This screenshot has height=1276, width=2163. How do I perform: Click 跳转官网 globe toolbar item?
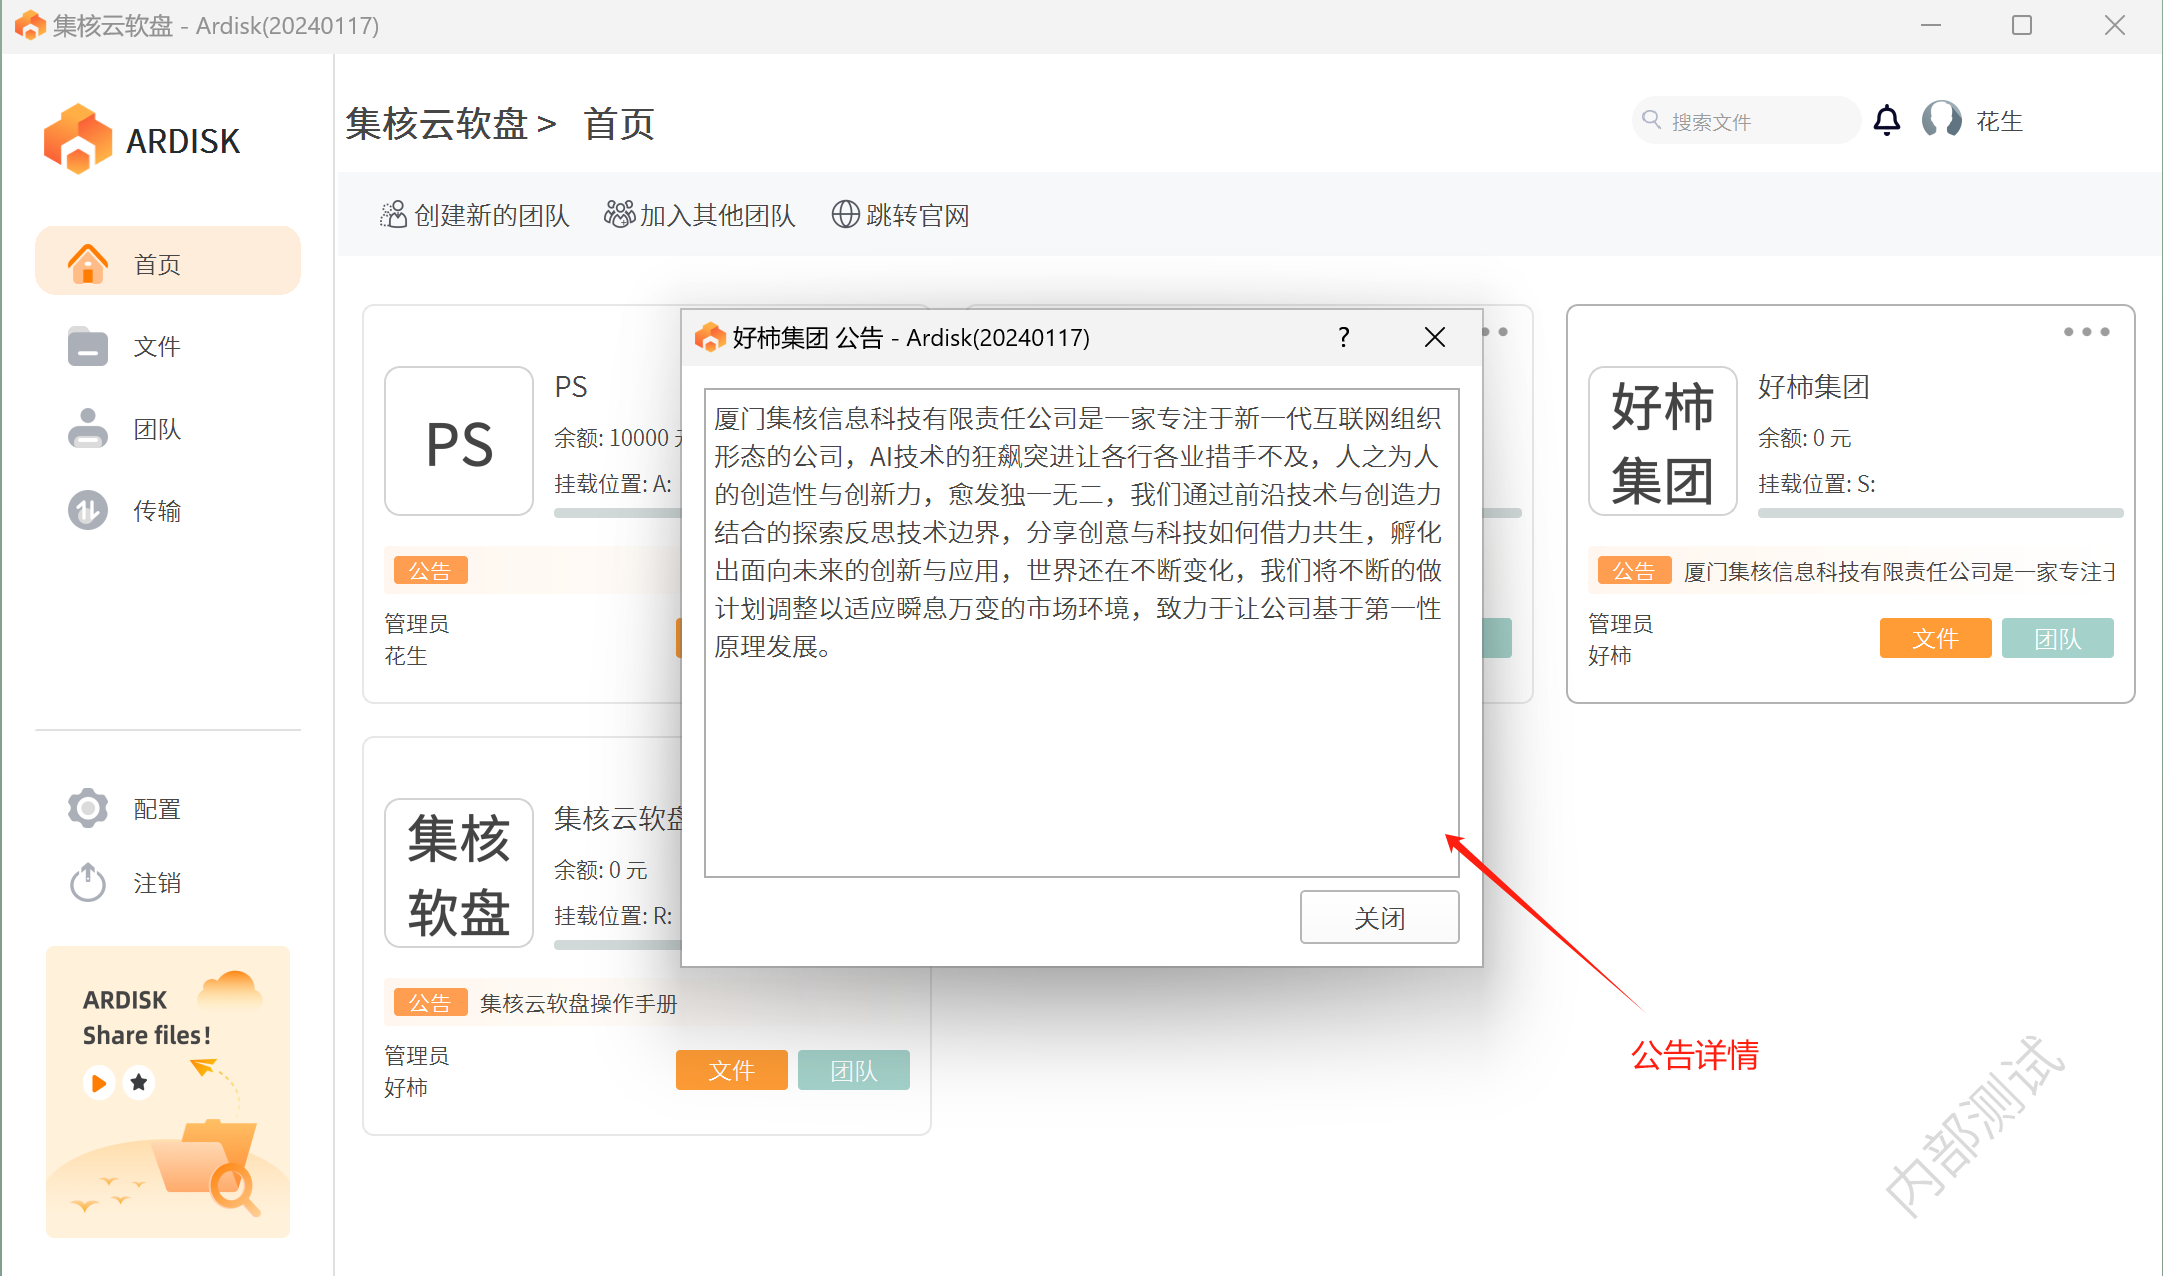(901, 215)
